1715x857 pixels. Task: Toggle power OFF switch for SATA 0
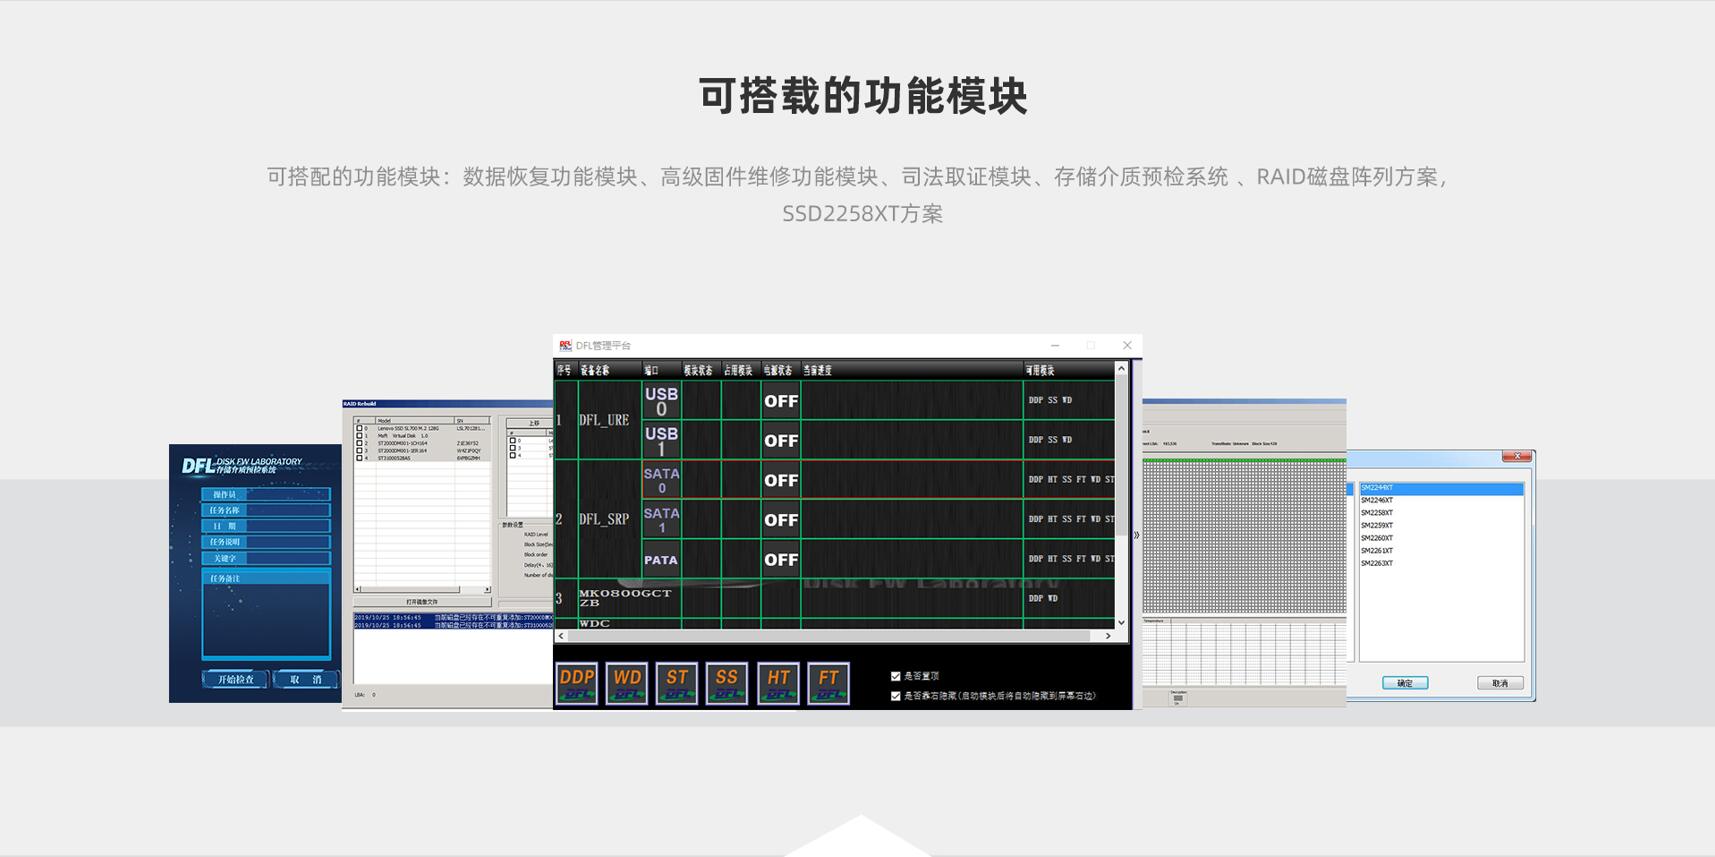[x=781, y=481]
